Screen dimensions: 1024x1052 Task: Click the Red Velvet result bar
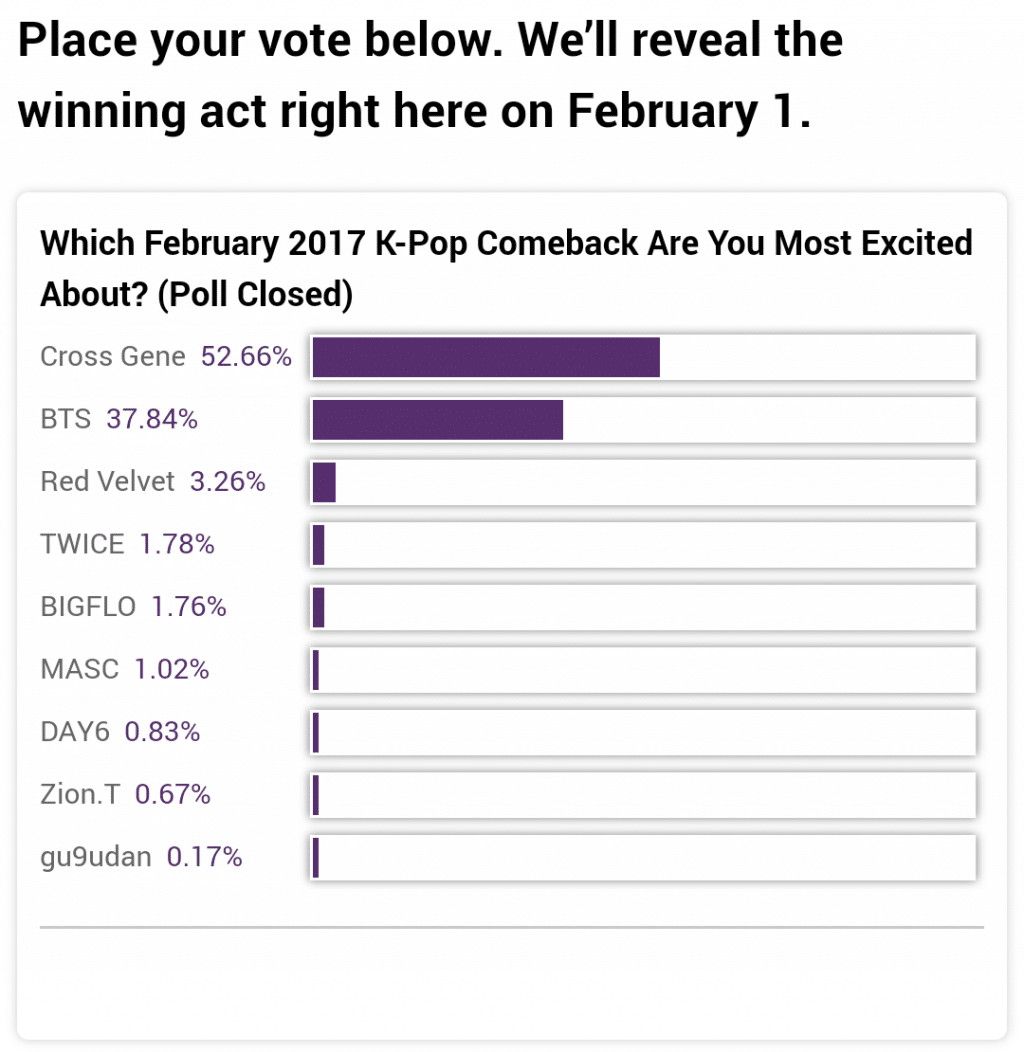(x=643, y=482)
